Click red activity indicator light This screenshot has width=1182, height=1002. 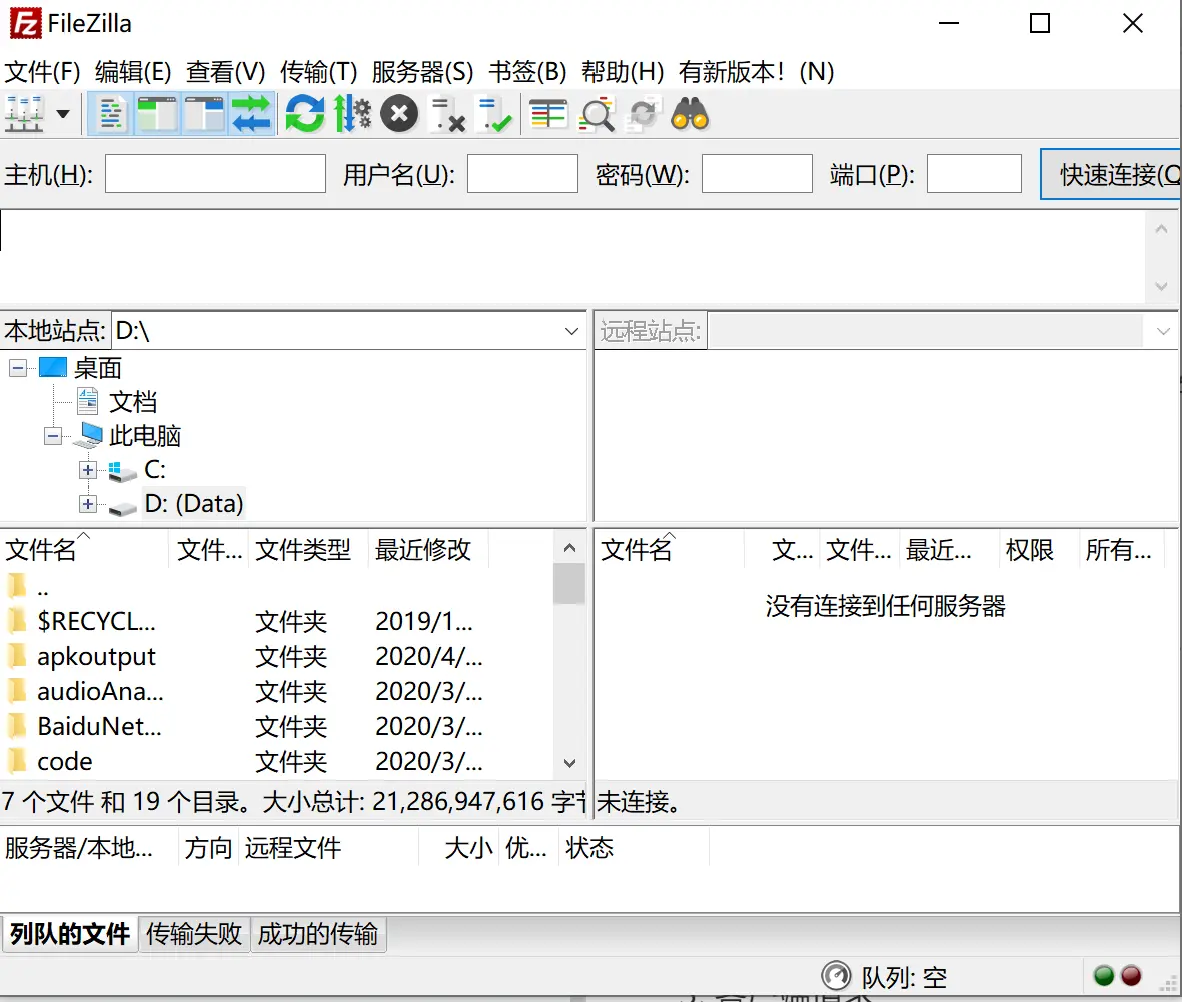[1131, 976]
